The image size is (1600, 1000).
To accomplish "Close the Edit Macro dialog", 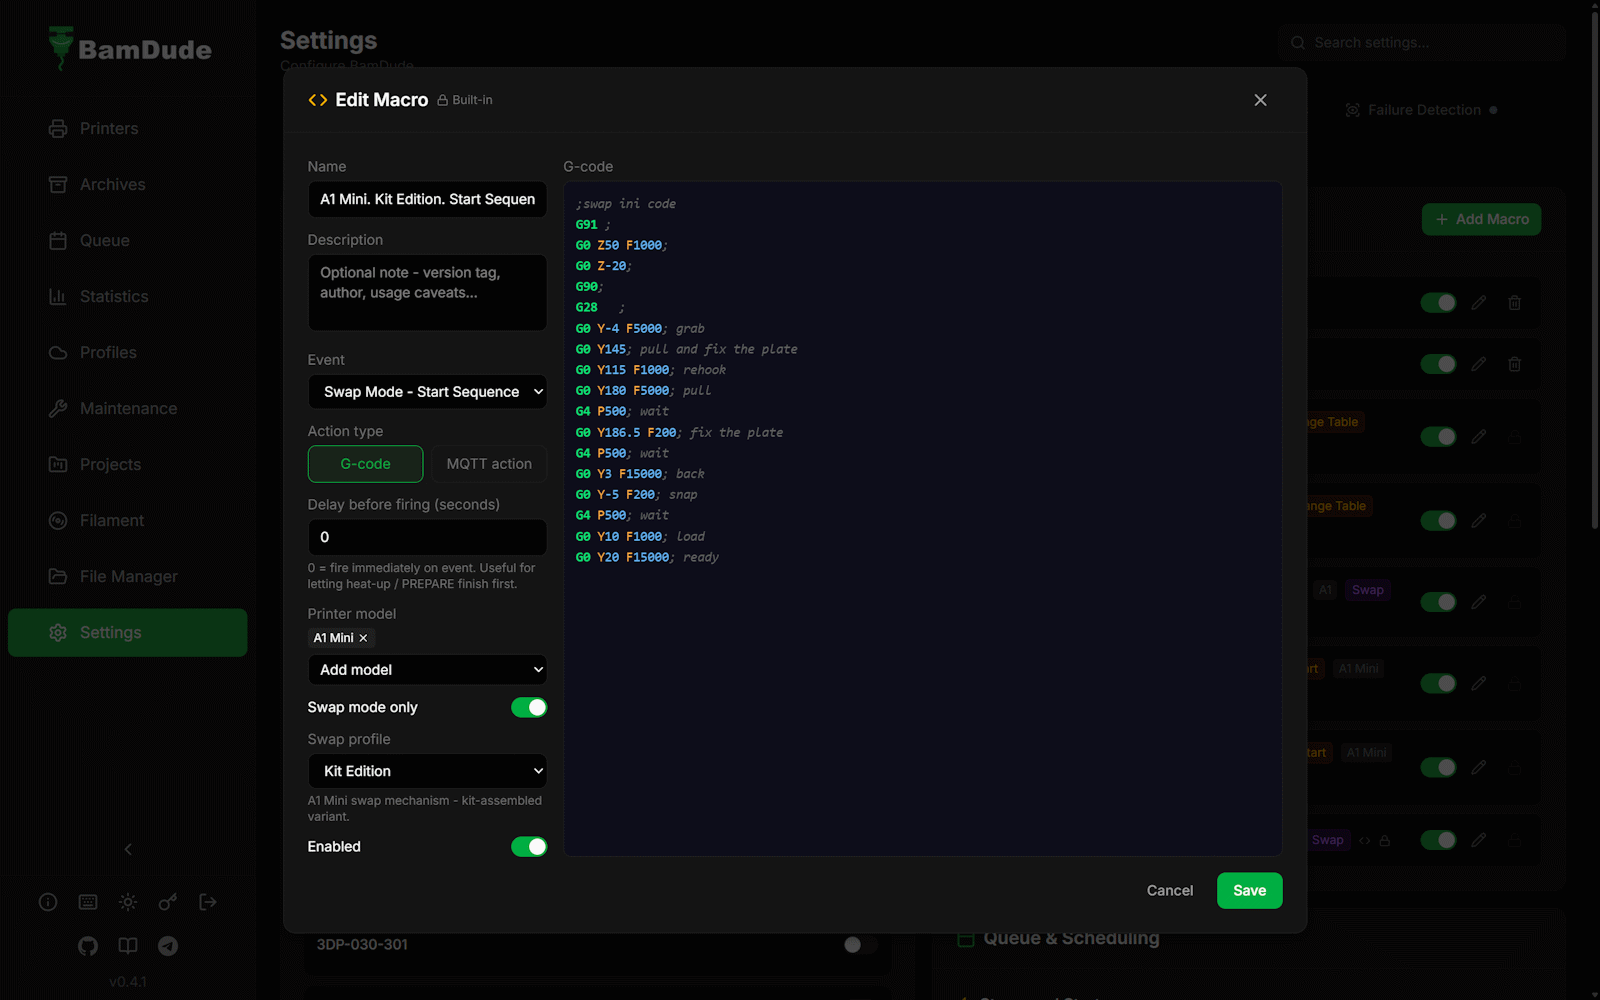I will click(x=1260, y=100).
